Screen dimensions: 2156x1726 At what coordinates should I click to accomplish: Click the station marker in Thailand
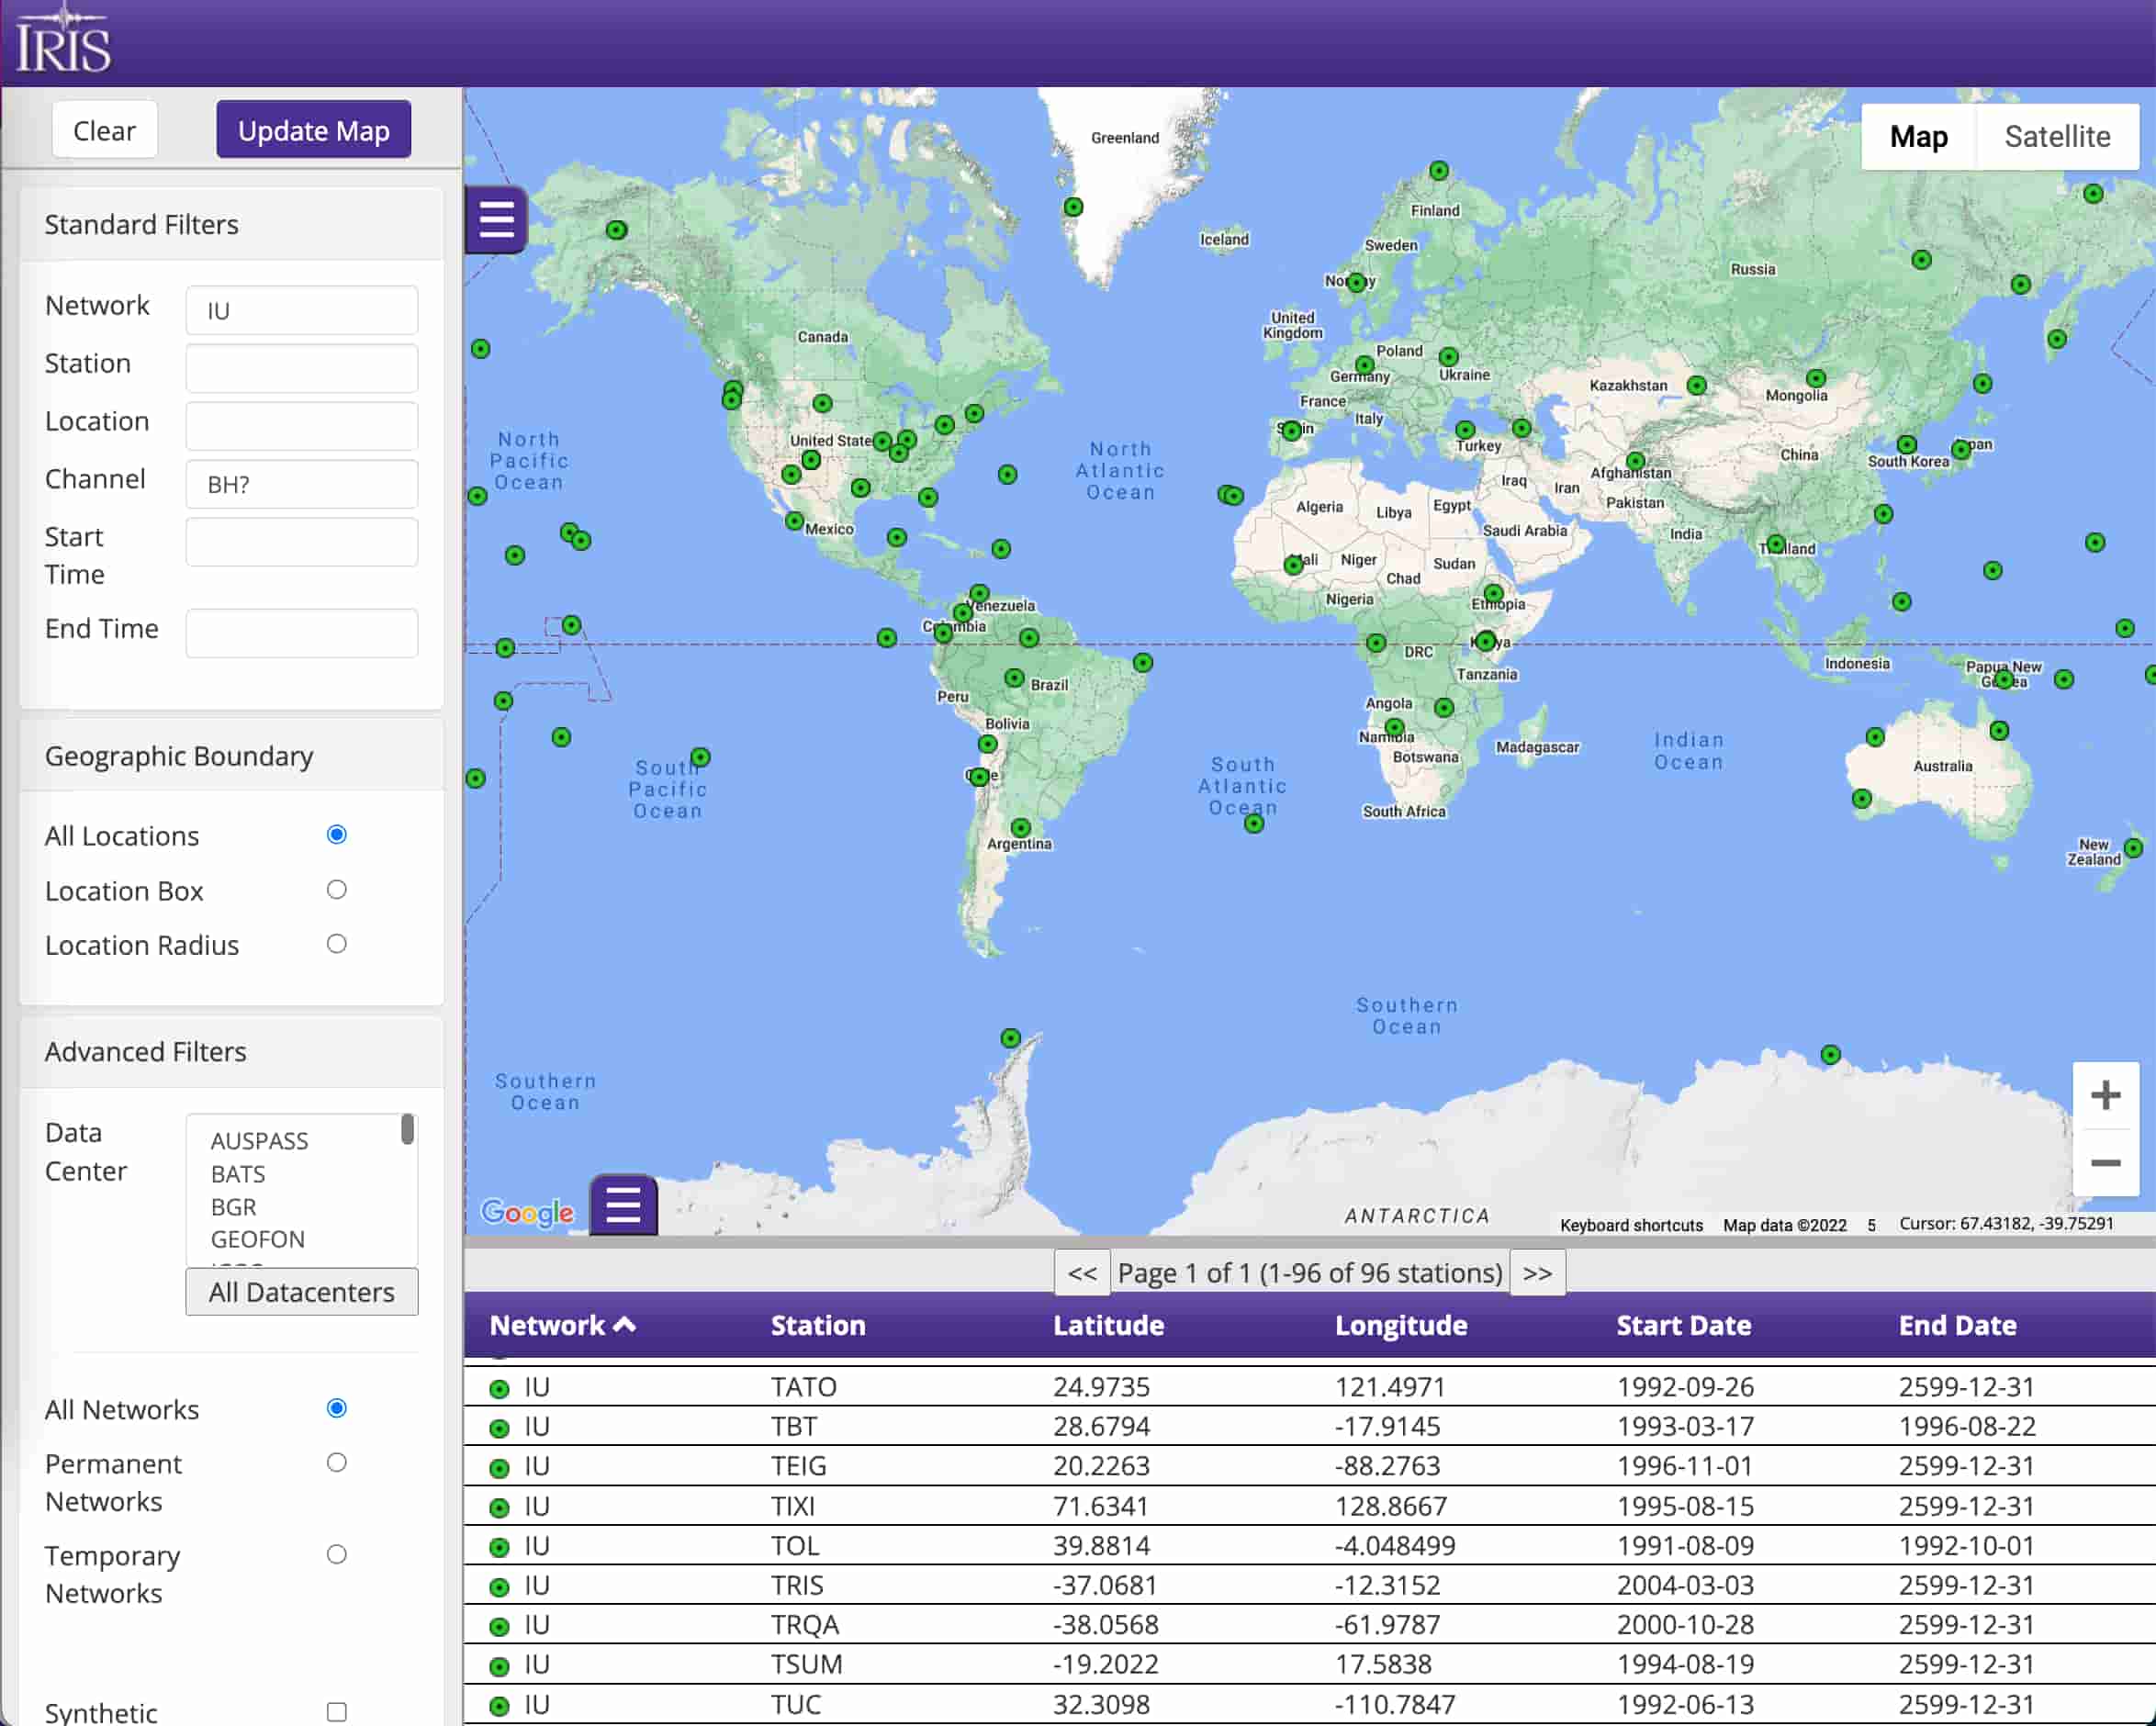pos(1775,544)
